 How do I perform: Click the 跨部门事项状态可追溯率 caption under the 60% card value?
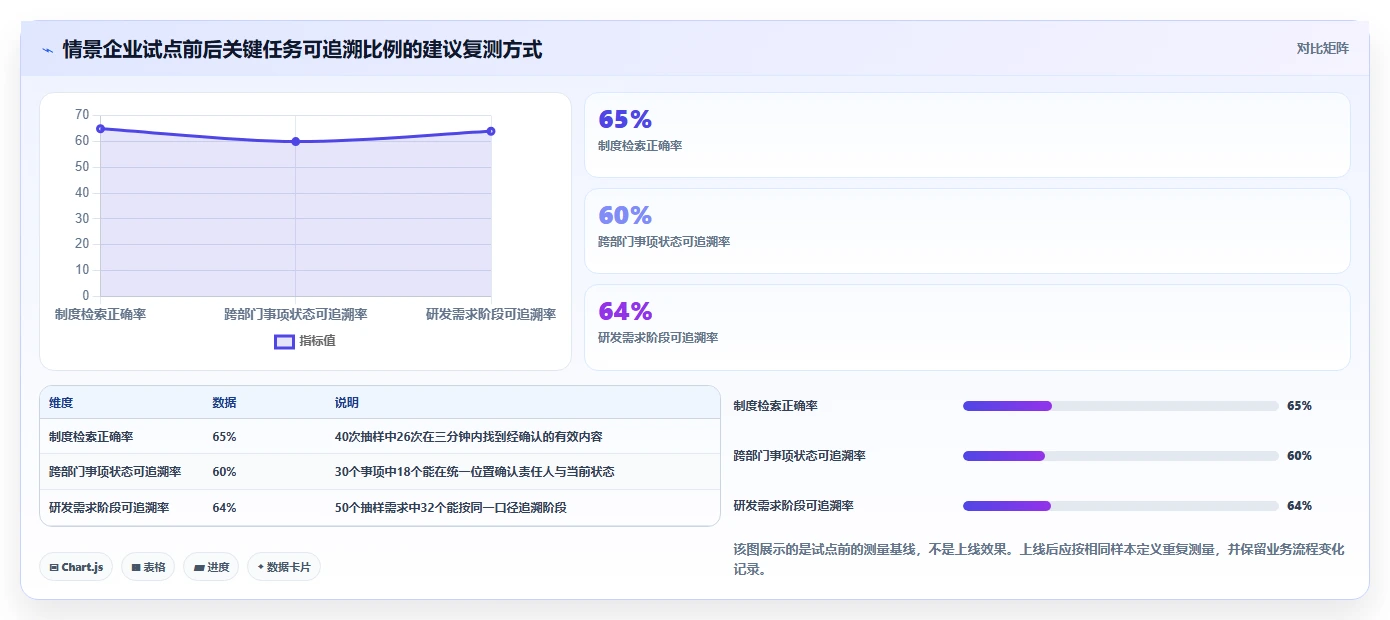pyautogui.click(x=664, y=242)
